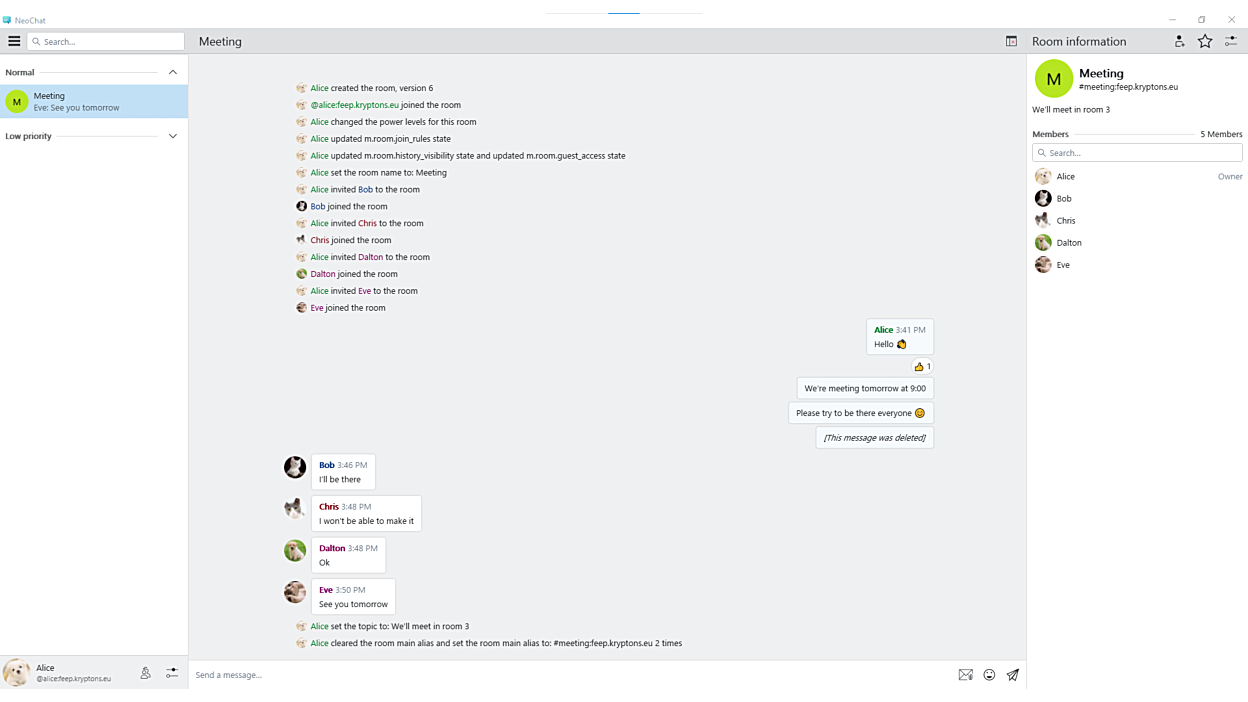Collapse the Normal rooms section
The height and width of the screenshot is (702, 1248).
(x=173, y=72)
